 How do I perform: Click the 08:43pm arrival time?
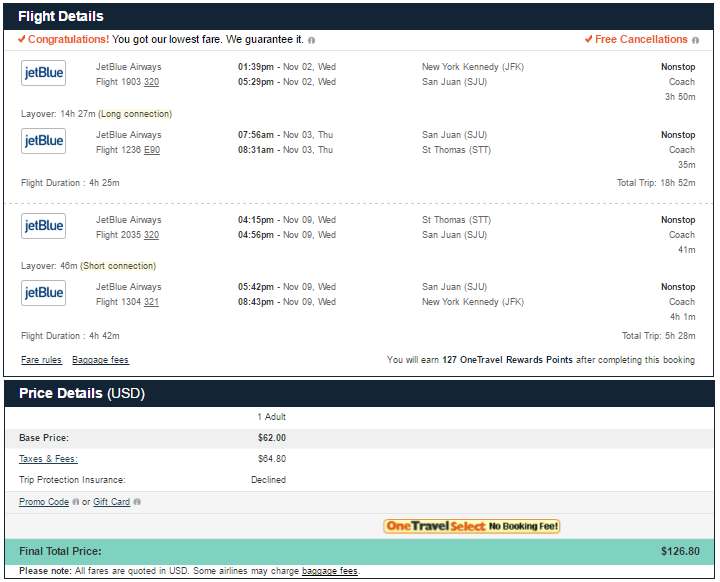point(255,302)
